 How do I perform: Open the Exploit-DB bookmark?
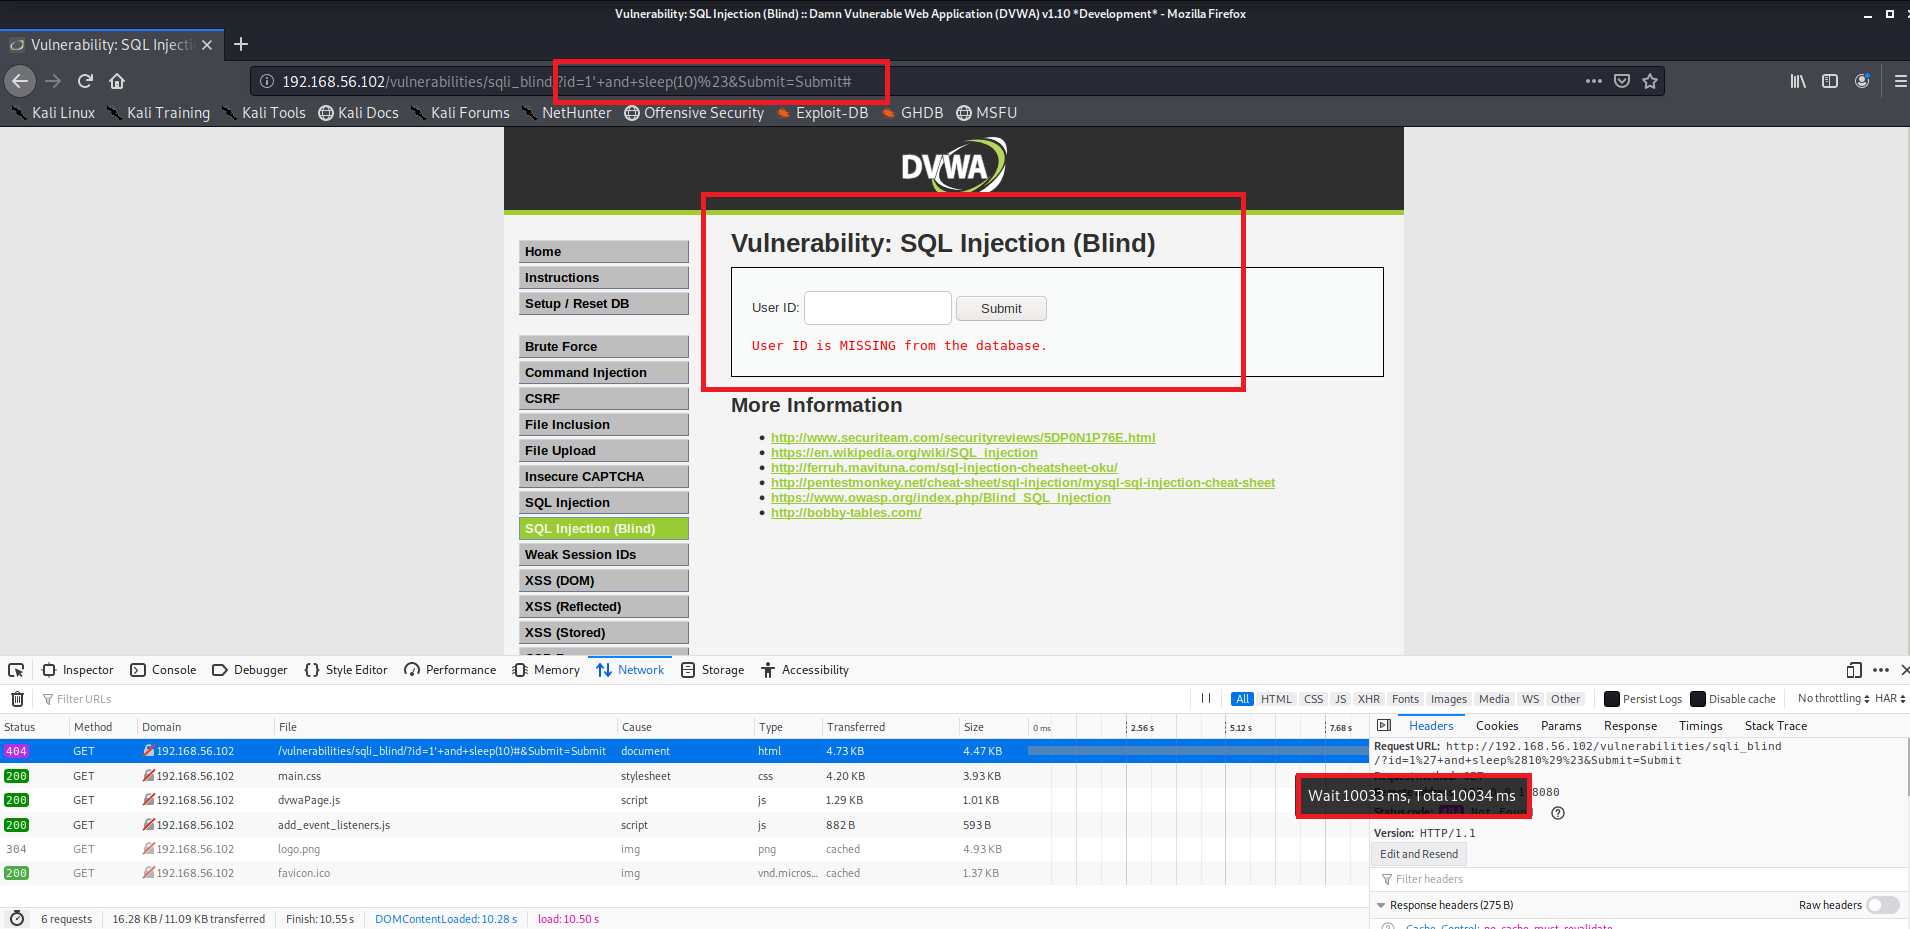pyautogui.click(x=822, y=113)
